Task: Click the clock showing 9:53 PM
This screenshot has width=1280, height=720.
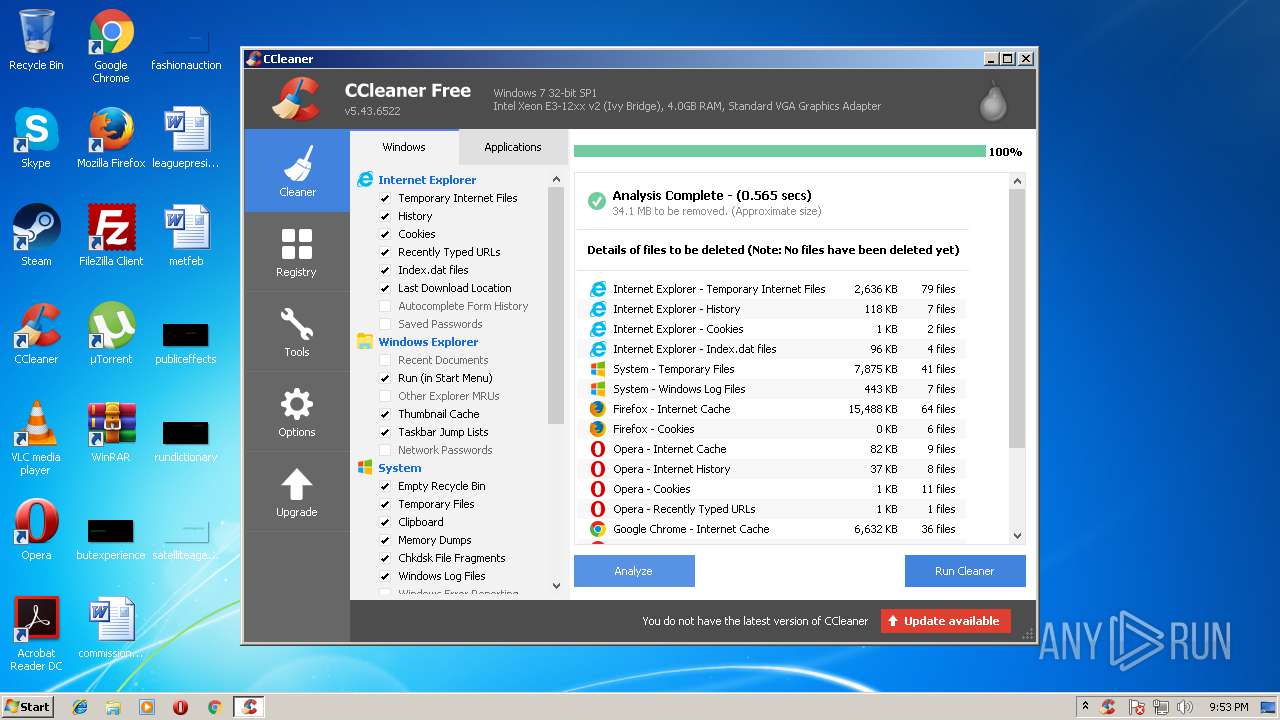Action: coord(1228,707)
